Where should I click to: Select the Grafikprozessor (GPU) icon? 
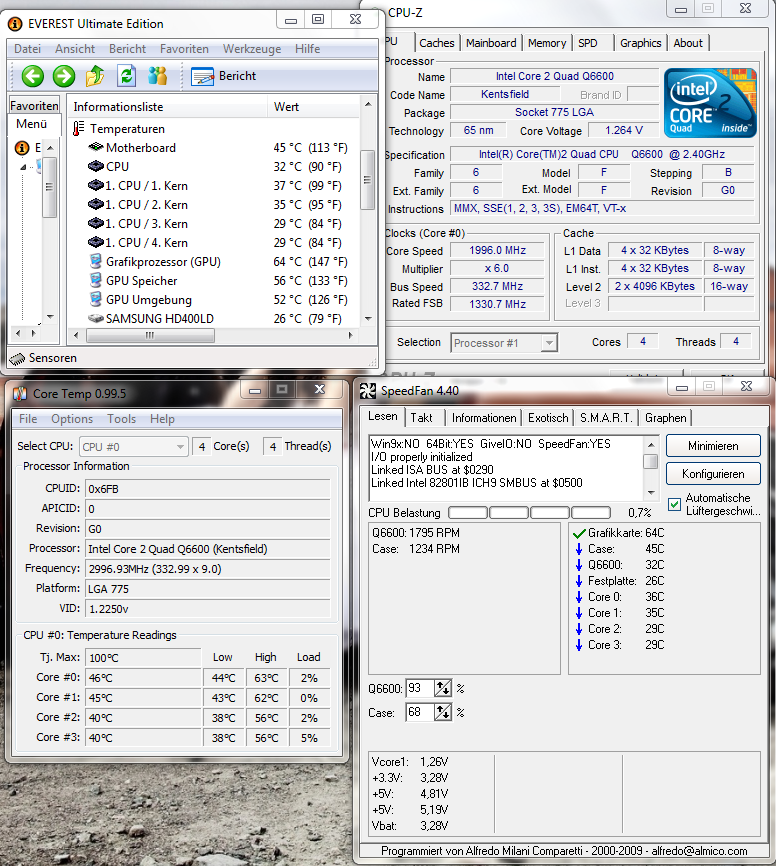tap(96, 261)
